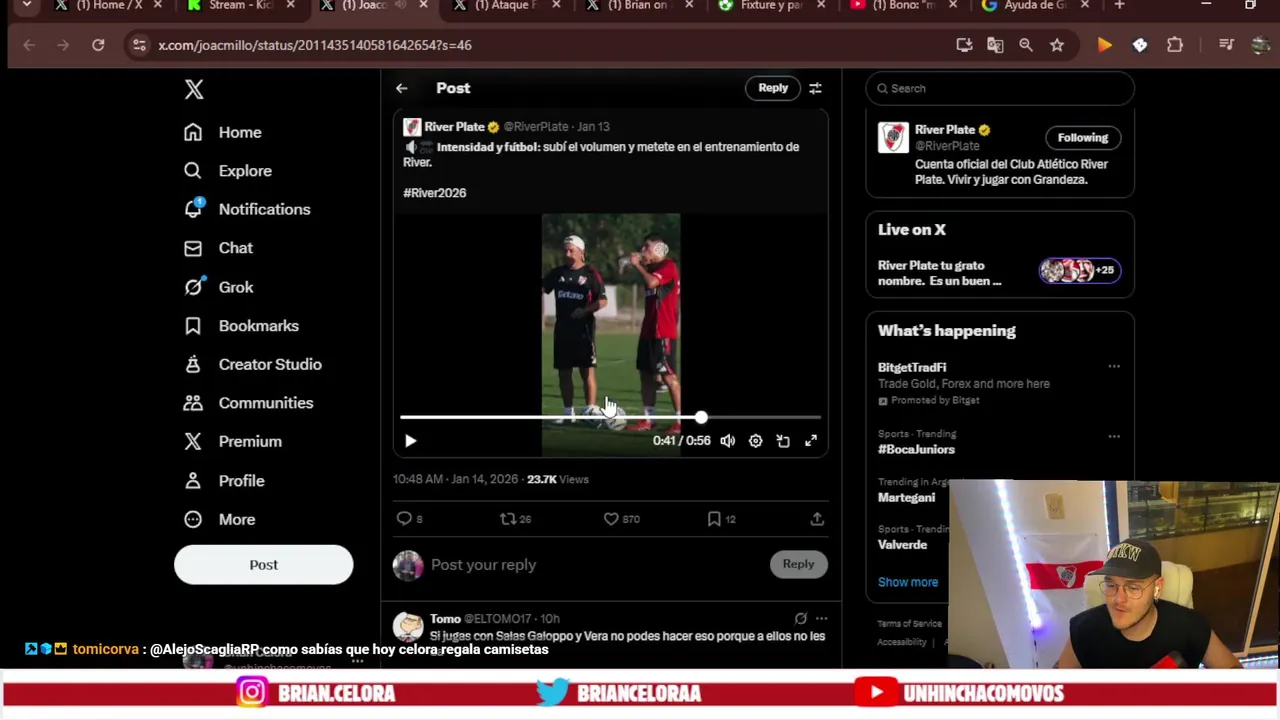Zoom page with magnifier icon
Viewport: 1280px width, 720px height.
1026,45
